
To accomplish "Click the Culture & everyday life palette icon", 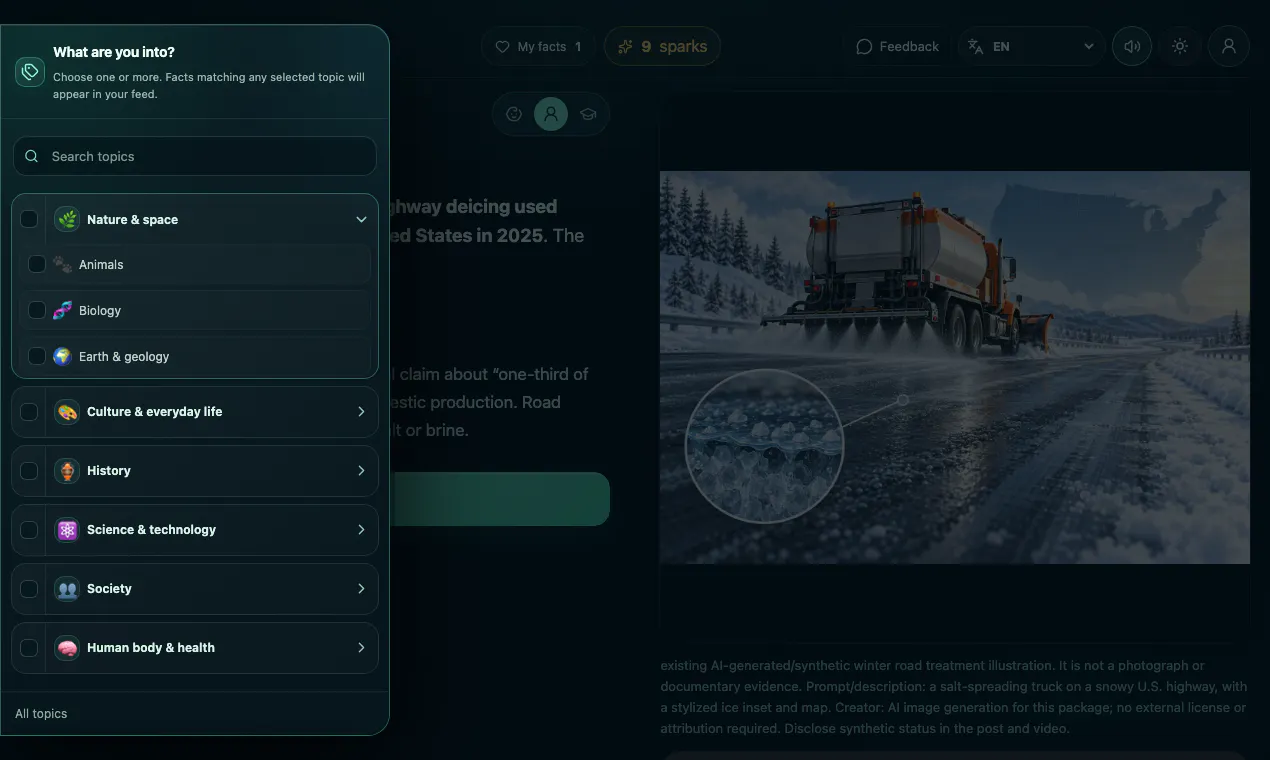I will [67, 412].
